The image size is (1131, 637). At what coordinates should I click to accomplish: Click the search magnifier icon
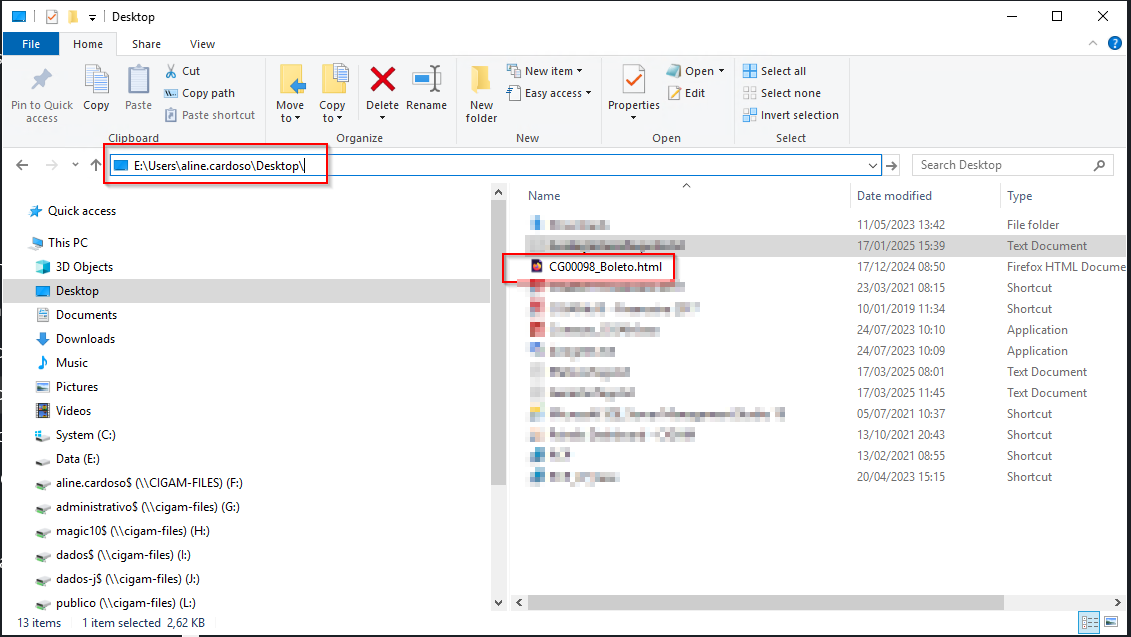click(x=1099, y=165)
